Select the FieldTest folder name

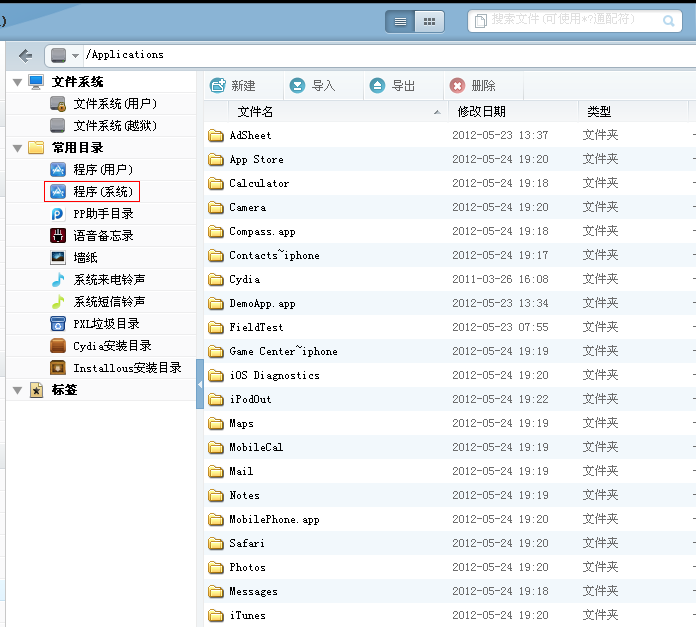point(256,327)
